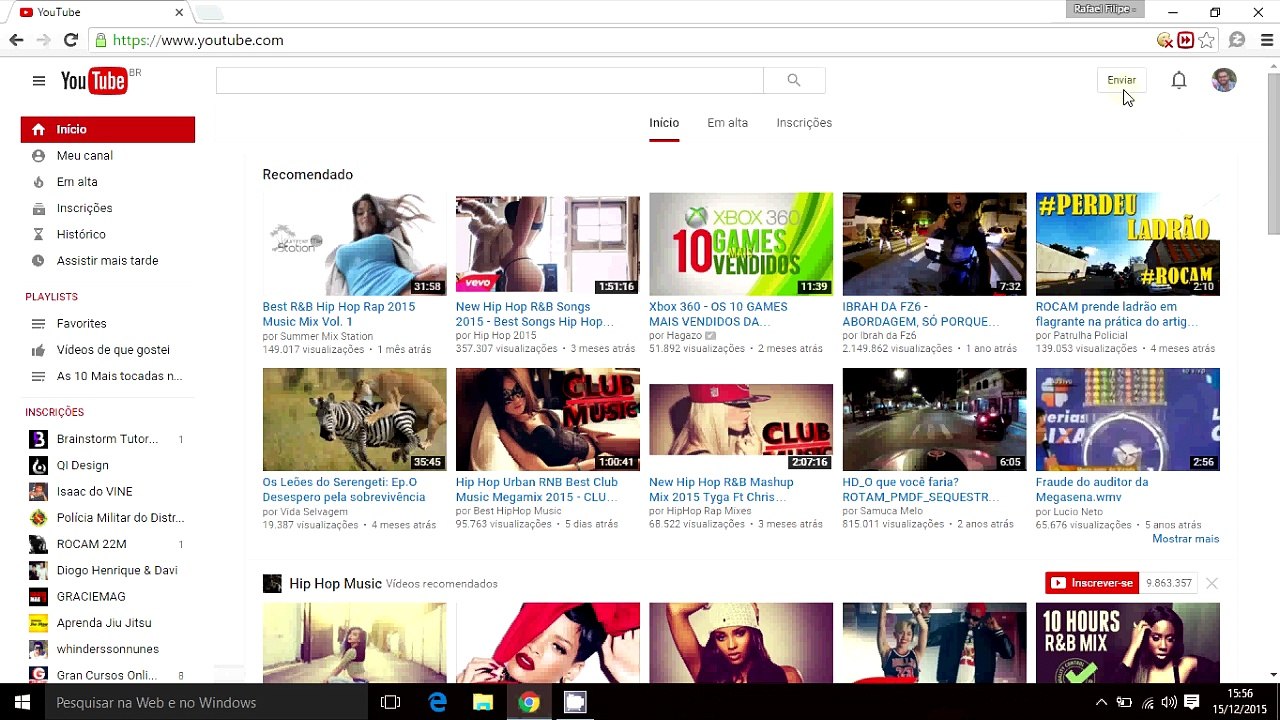Bookmark the page with the star icon
The width and height of the screenshot is (1280, 720).
(x=1207, y=40)
